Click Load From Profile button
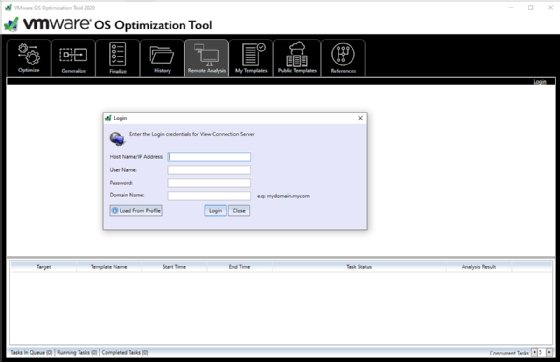560x362 pixels. click(136, 211)
